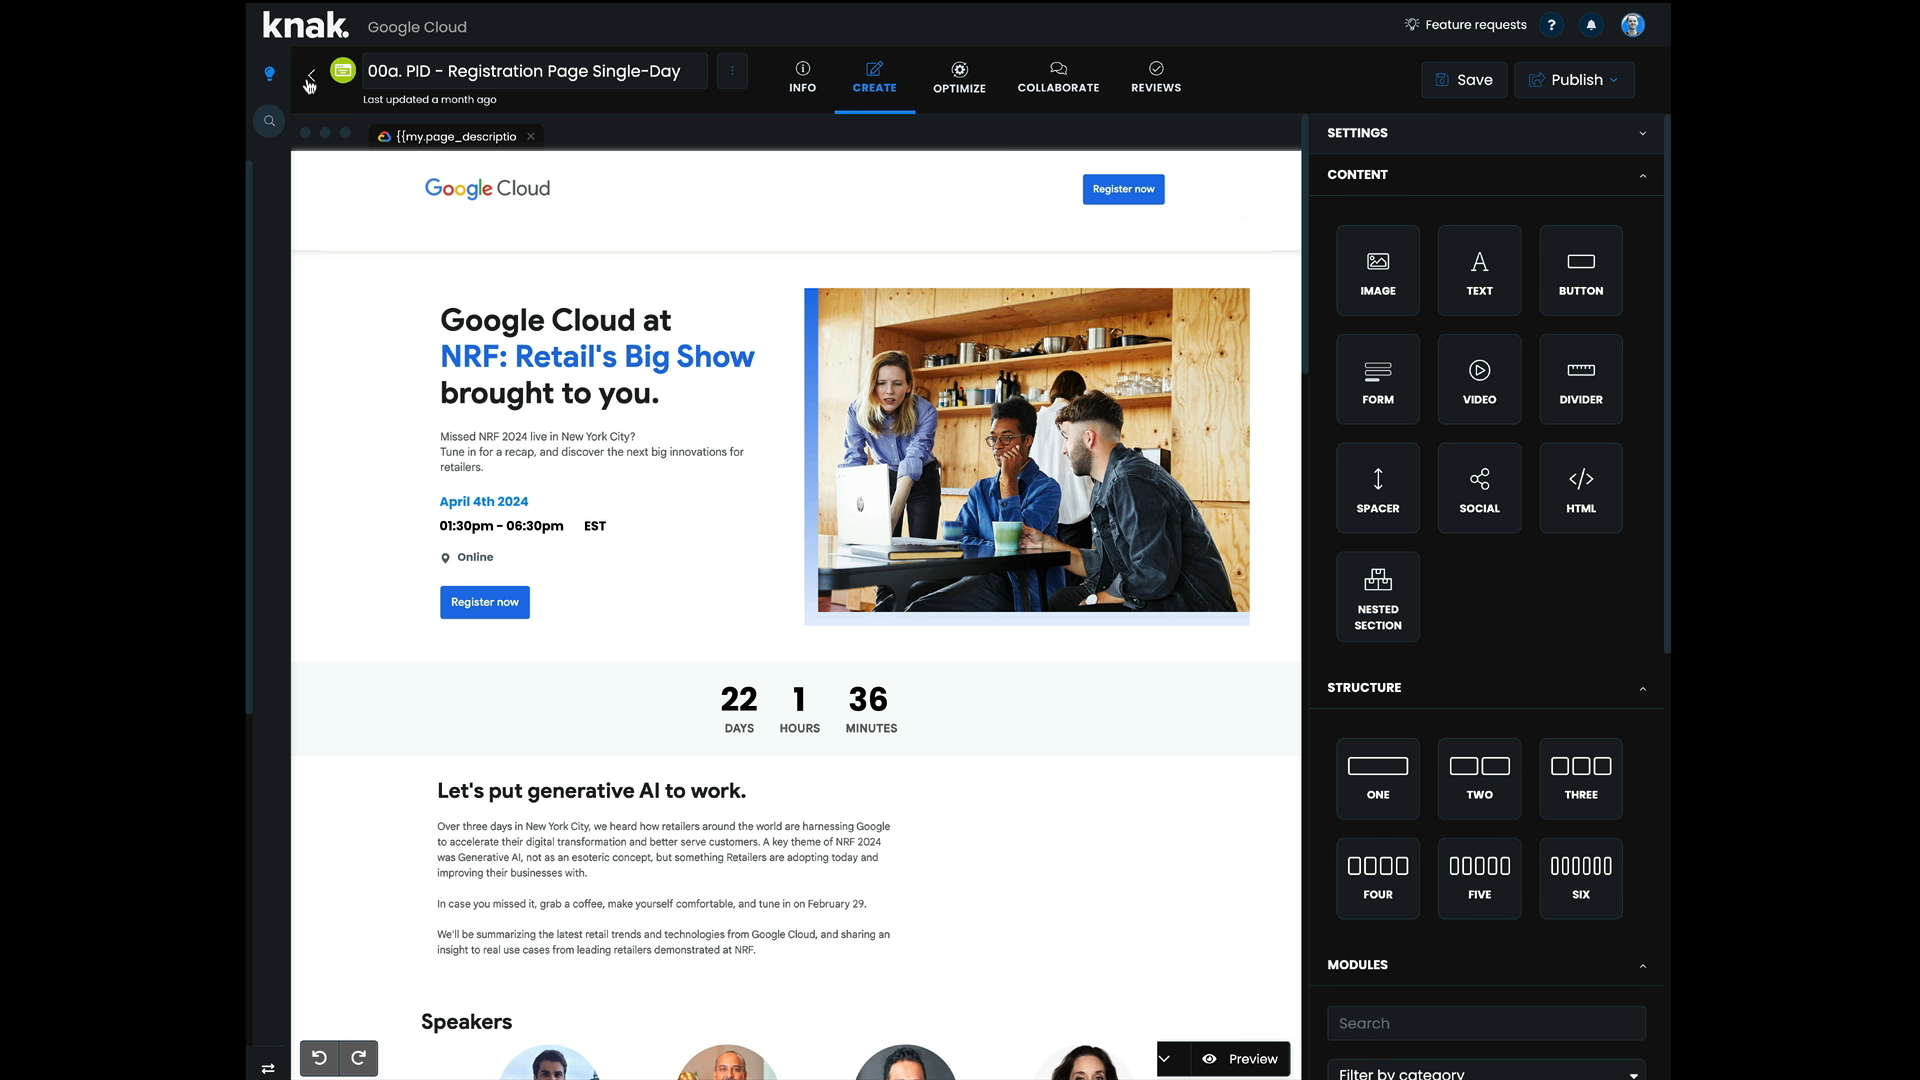Click the Save button
Screen dimensions: 1920x1080
[x=1464, y=80]
